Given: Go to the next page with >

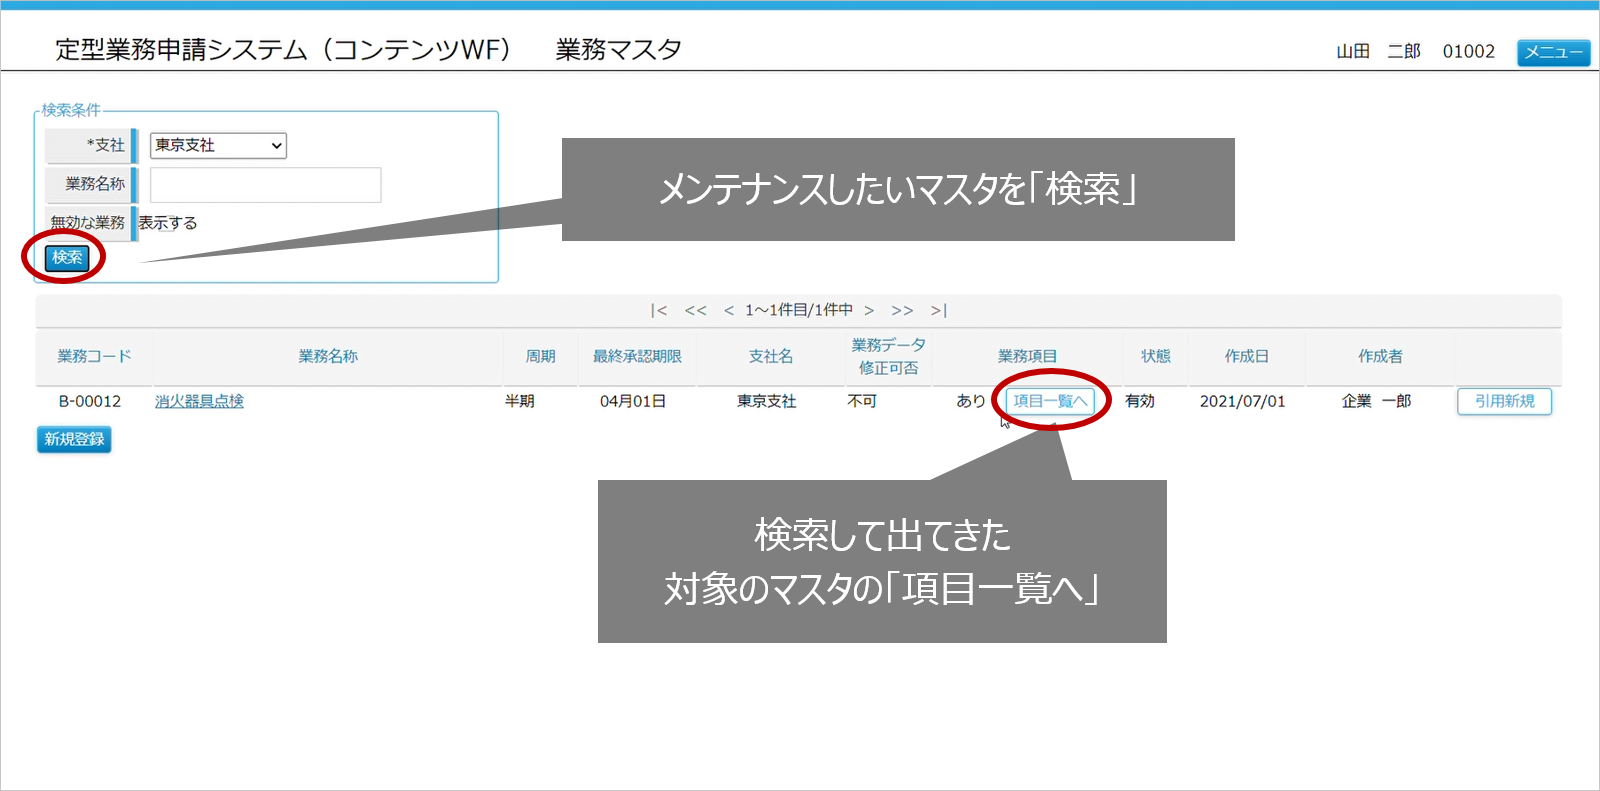Looking at the screenshot, I should 869,310.
